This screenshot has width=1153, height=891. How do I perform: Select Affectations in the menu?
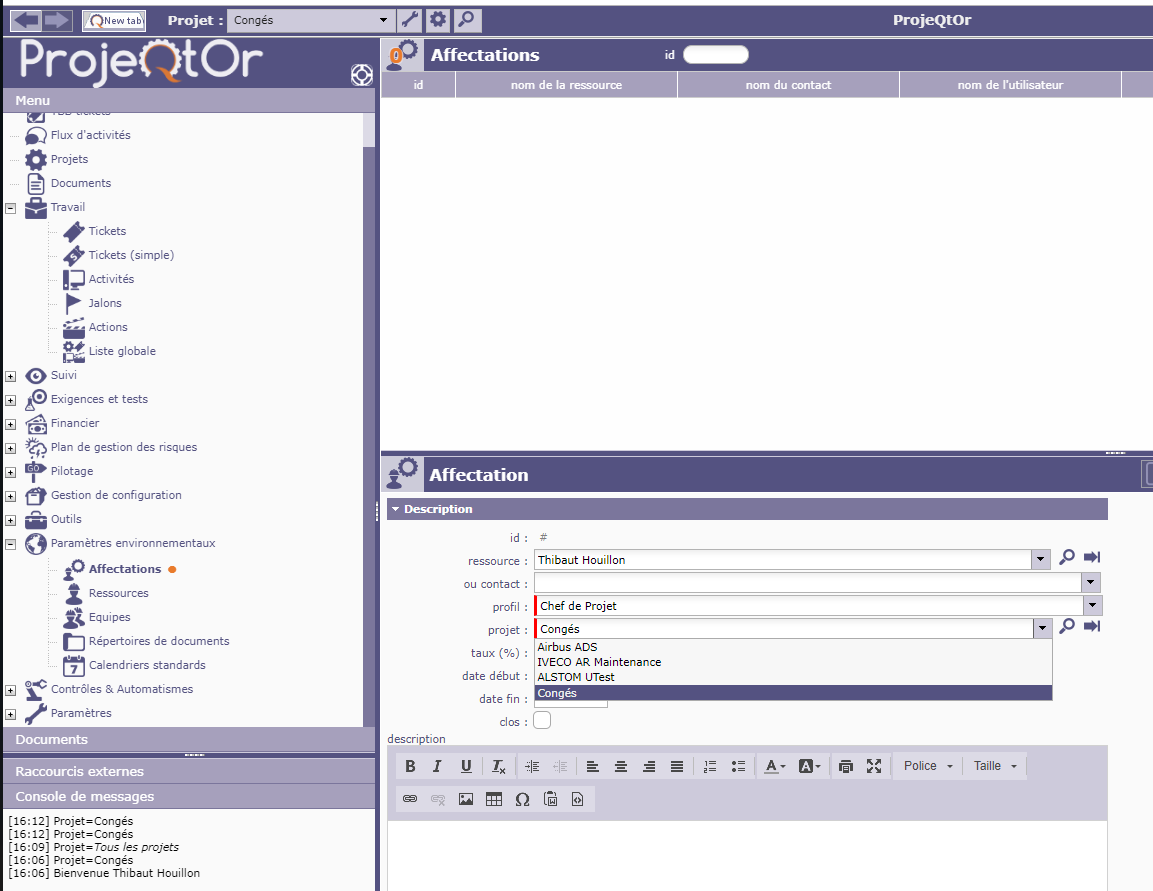[x=125, y=569]
